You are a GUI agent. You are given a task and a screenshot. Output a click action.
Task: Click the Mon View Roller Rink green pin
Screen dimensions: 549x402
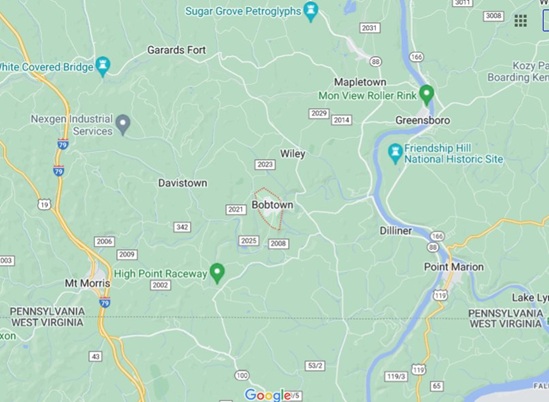(426, 95)
